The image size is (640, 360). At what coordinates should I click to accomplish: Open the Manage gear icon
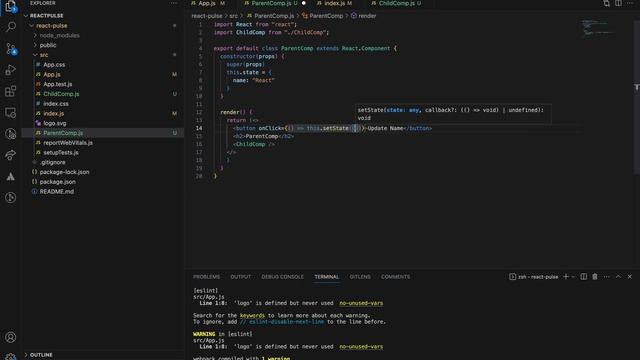11,357
